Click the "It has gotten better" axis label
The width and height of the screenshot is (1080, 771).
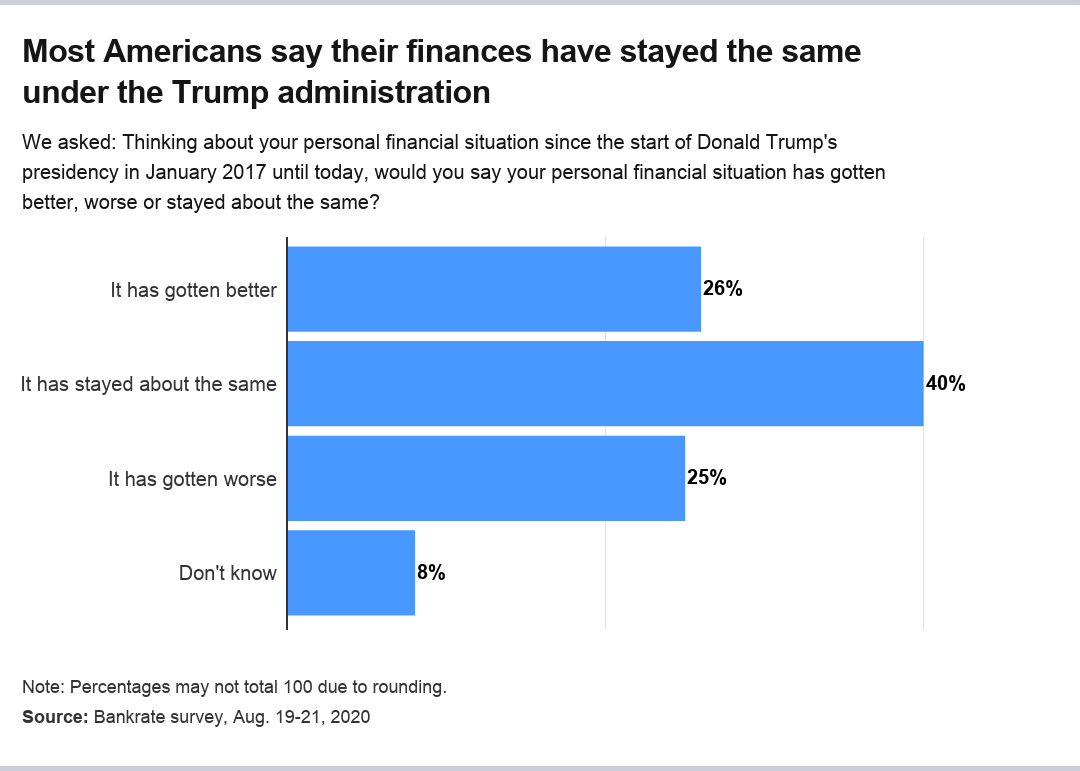click(x=193, y=291)
